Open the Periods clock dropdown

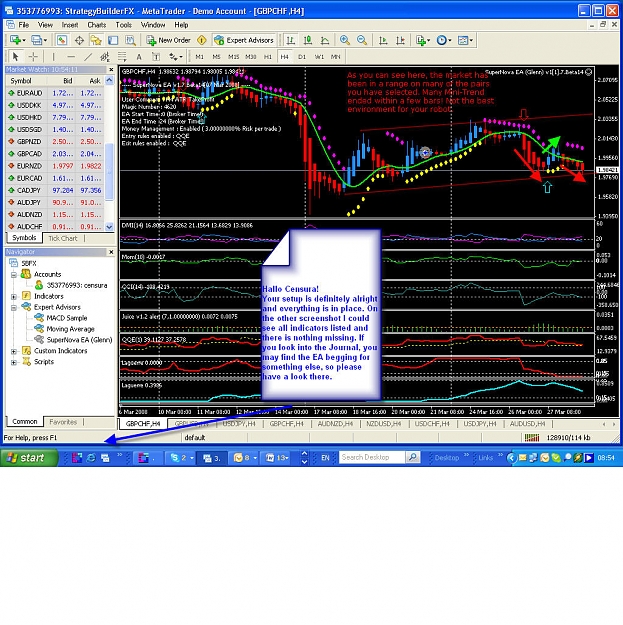(444, 40)
